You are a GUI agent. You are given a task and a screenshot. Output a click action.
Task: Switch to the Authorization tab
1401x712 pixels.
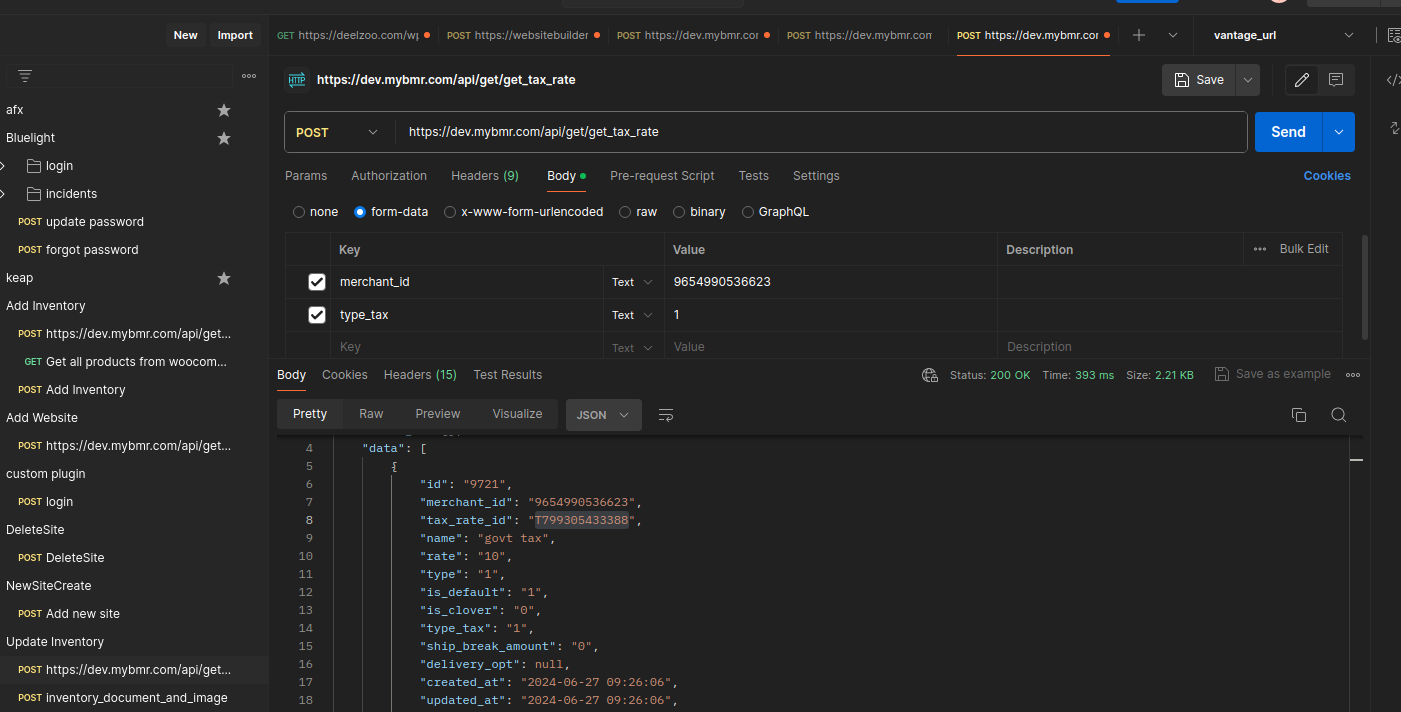coord(388,176)
